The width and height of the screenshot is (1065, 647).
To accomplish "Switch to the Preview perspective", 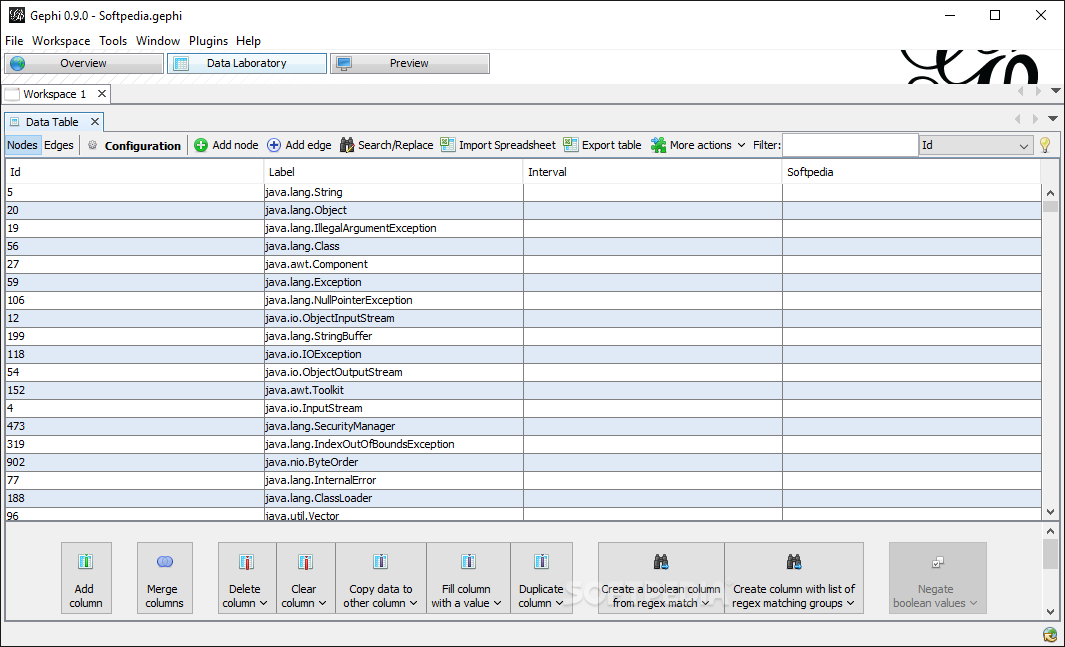I will point(410,63).
